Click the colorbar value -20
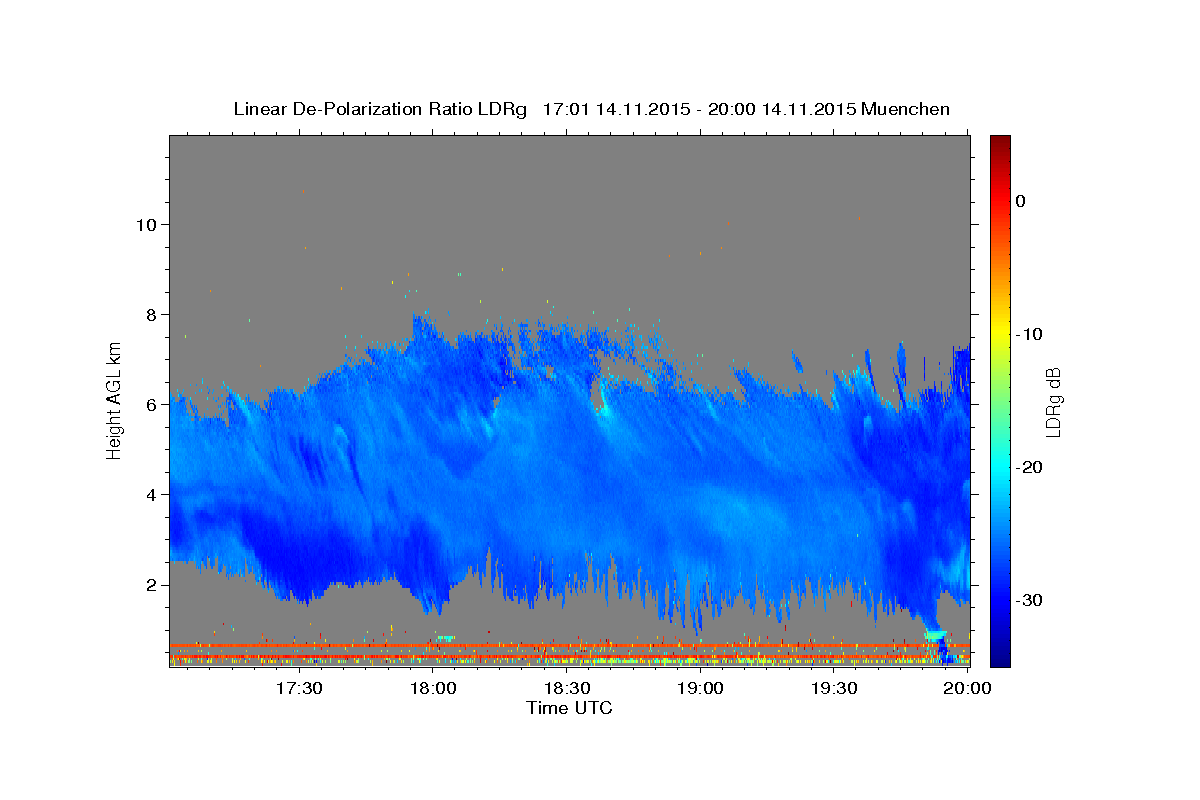Image resolution: width=1200 pixels, height=800 pixels. 1029,467
